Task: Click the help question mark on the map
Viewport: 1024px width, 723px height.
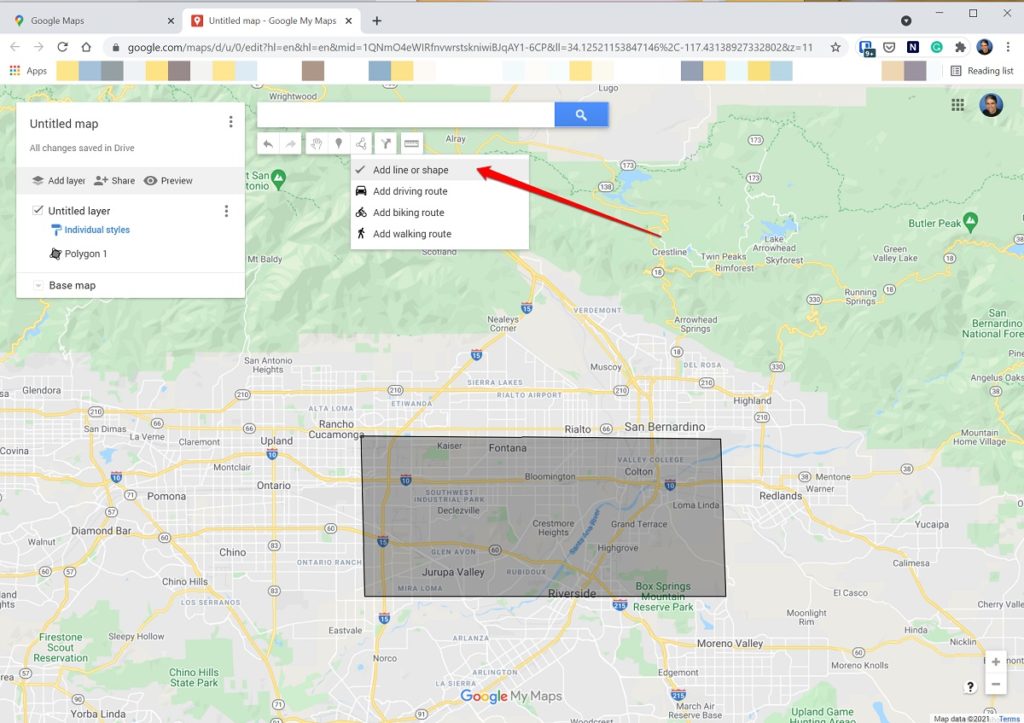Action: point(970,686)
